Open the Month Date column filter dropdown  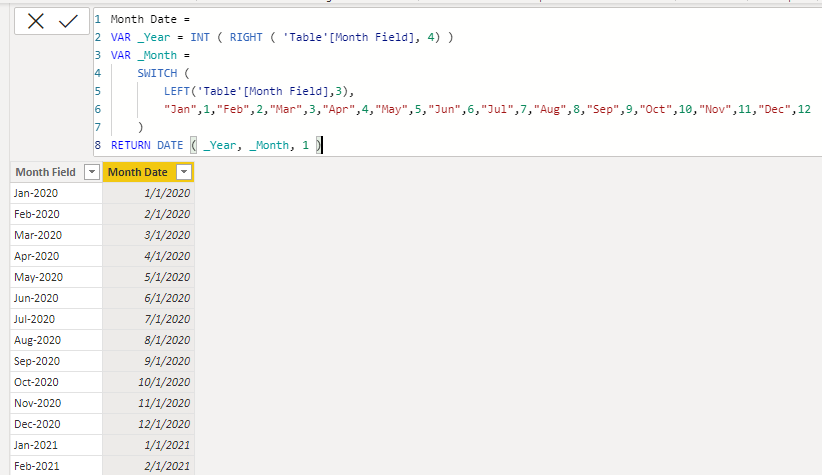(184, 172)
